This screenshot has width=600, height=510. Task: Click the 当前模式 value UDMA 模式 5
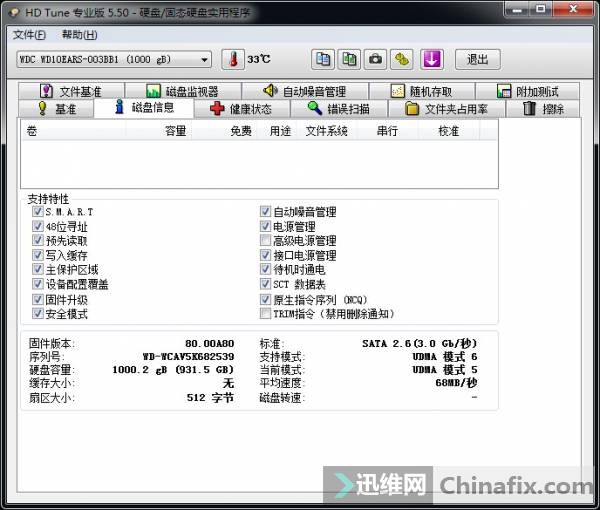click(x=445, y=370)
